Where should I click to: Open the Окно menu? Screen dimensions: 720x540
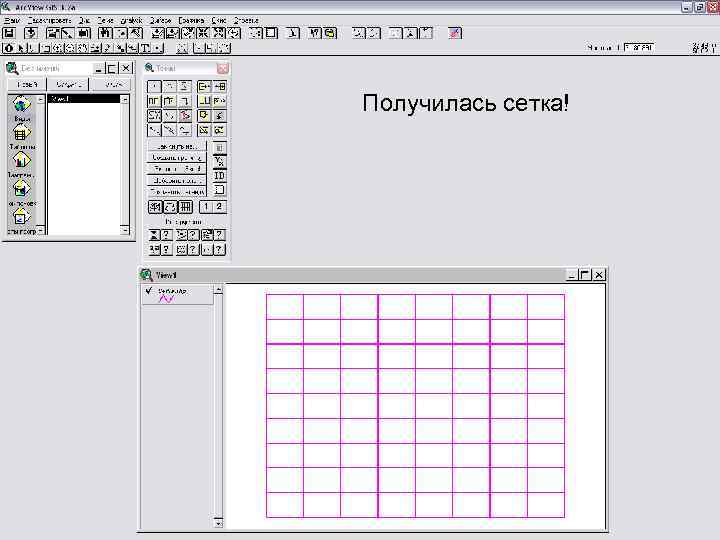tap(219, 20)
